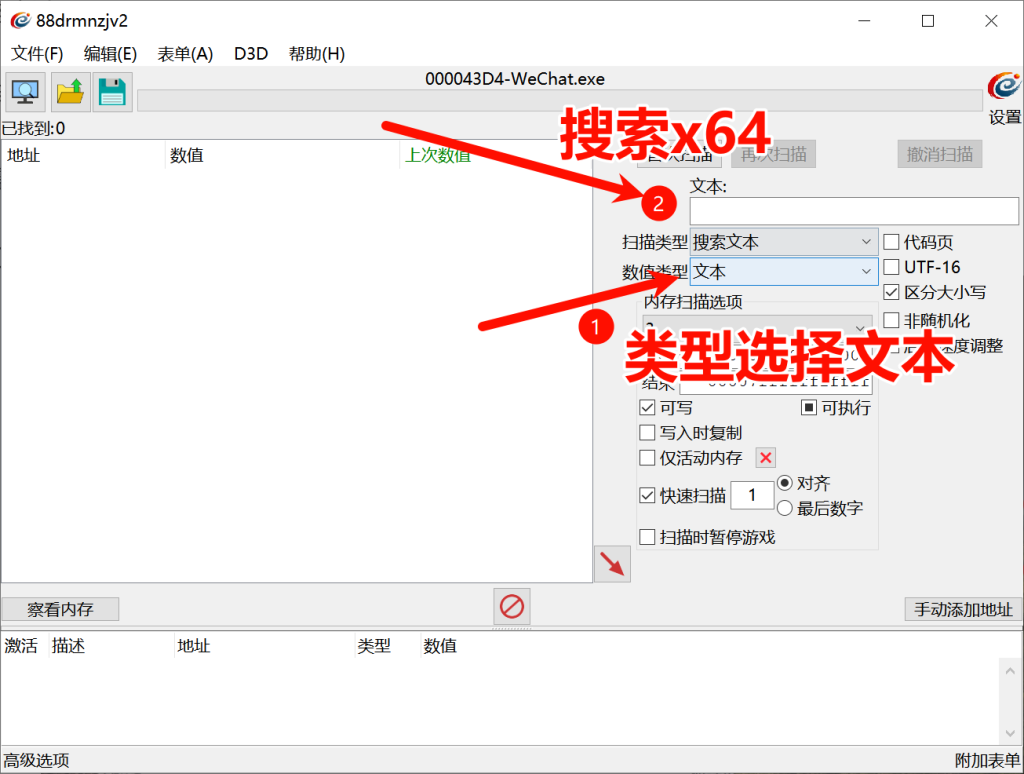
Task: Toggle the 可写 writable checkbox
Action: pos(647,408)
